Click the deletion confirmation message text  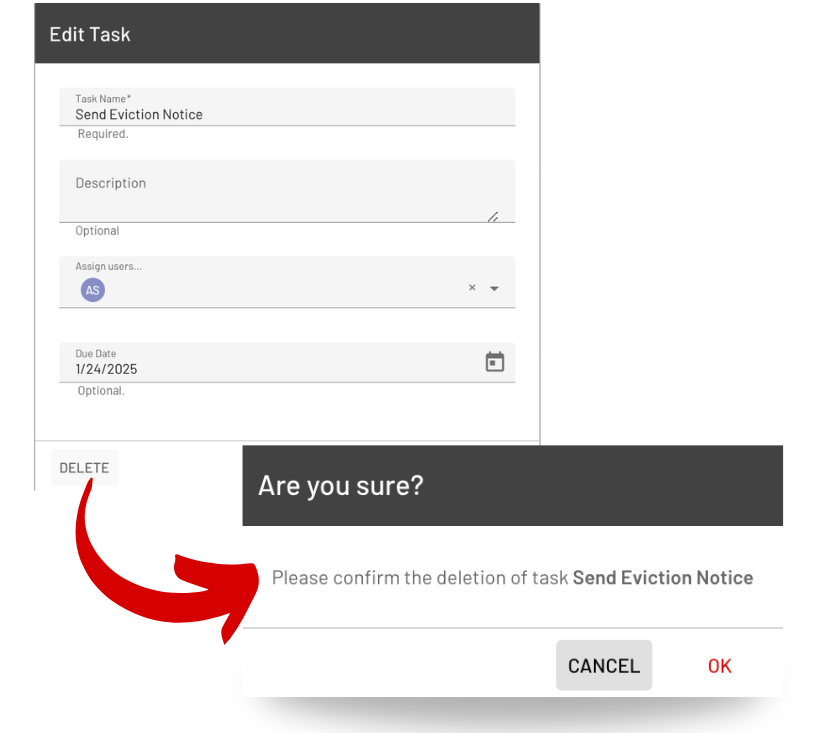(512, 578)
